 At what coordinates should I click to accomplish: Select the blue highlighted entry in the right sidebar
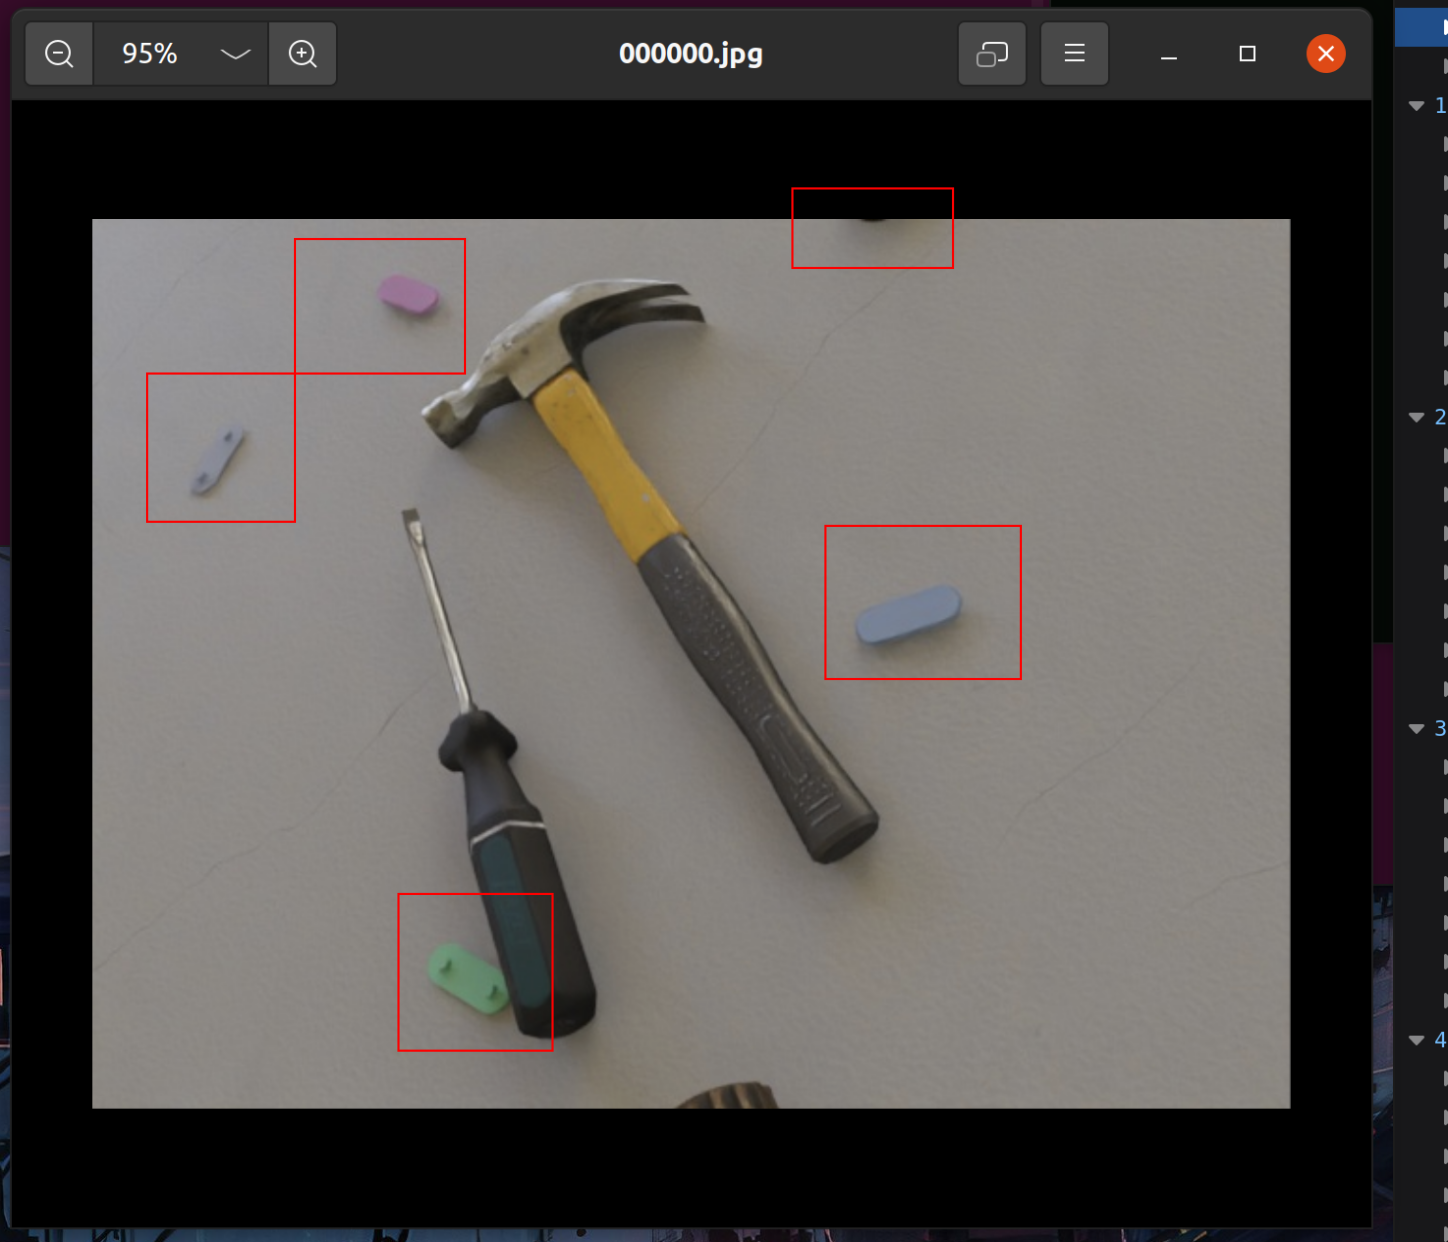[1420, 27]
